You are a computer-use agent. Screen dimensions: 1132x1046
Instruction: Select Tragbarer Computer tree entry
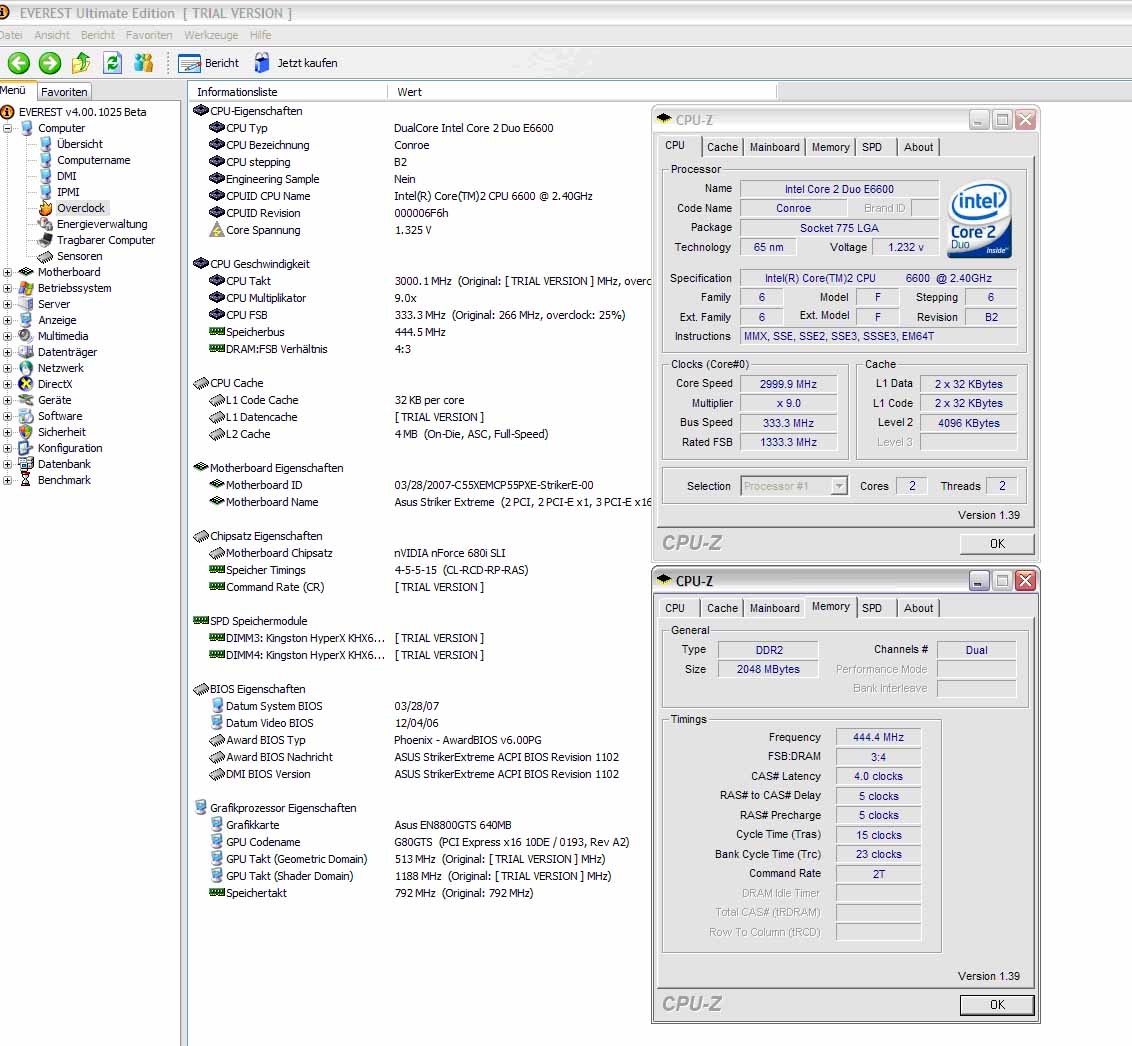[x=105, y=240]
